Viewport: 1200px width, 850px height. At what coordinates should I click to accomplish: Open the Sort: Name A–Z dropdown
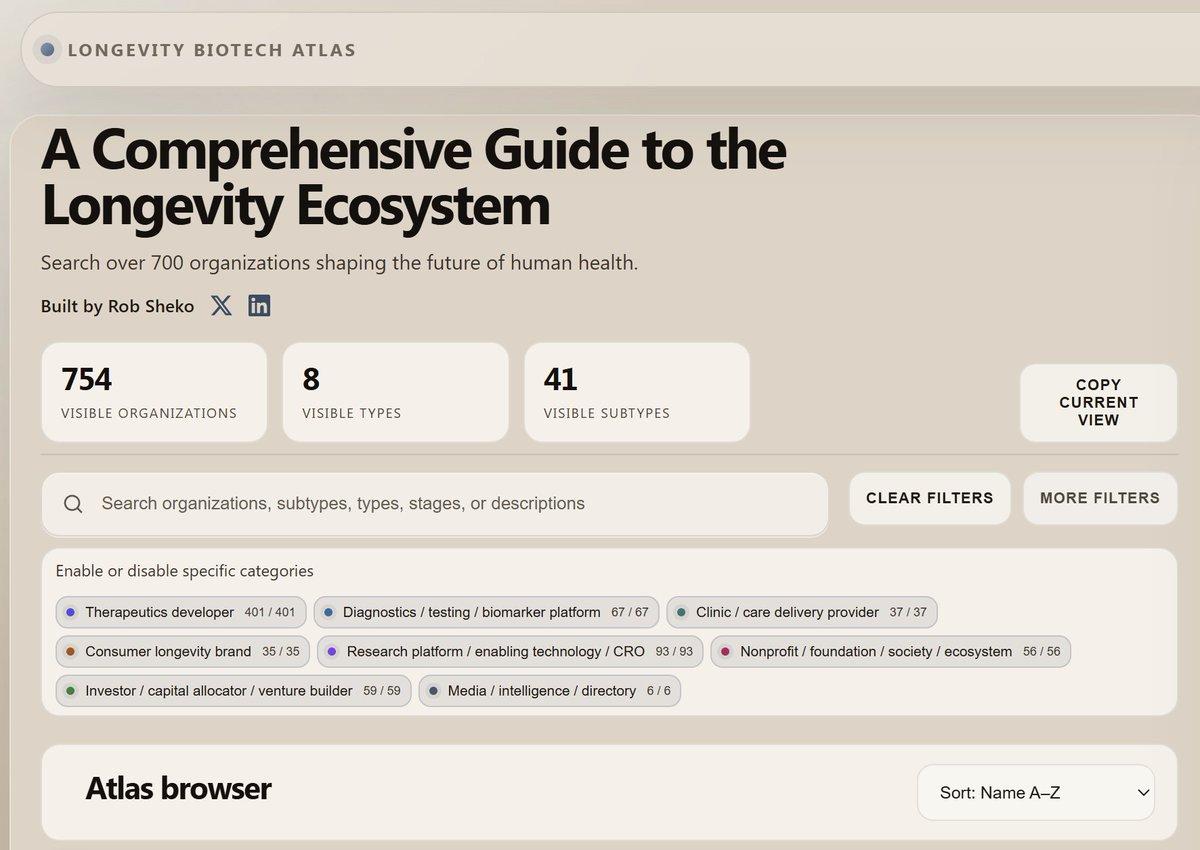(1036, 793)
